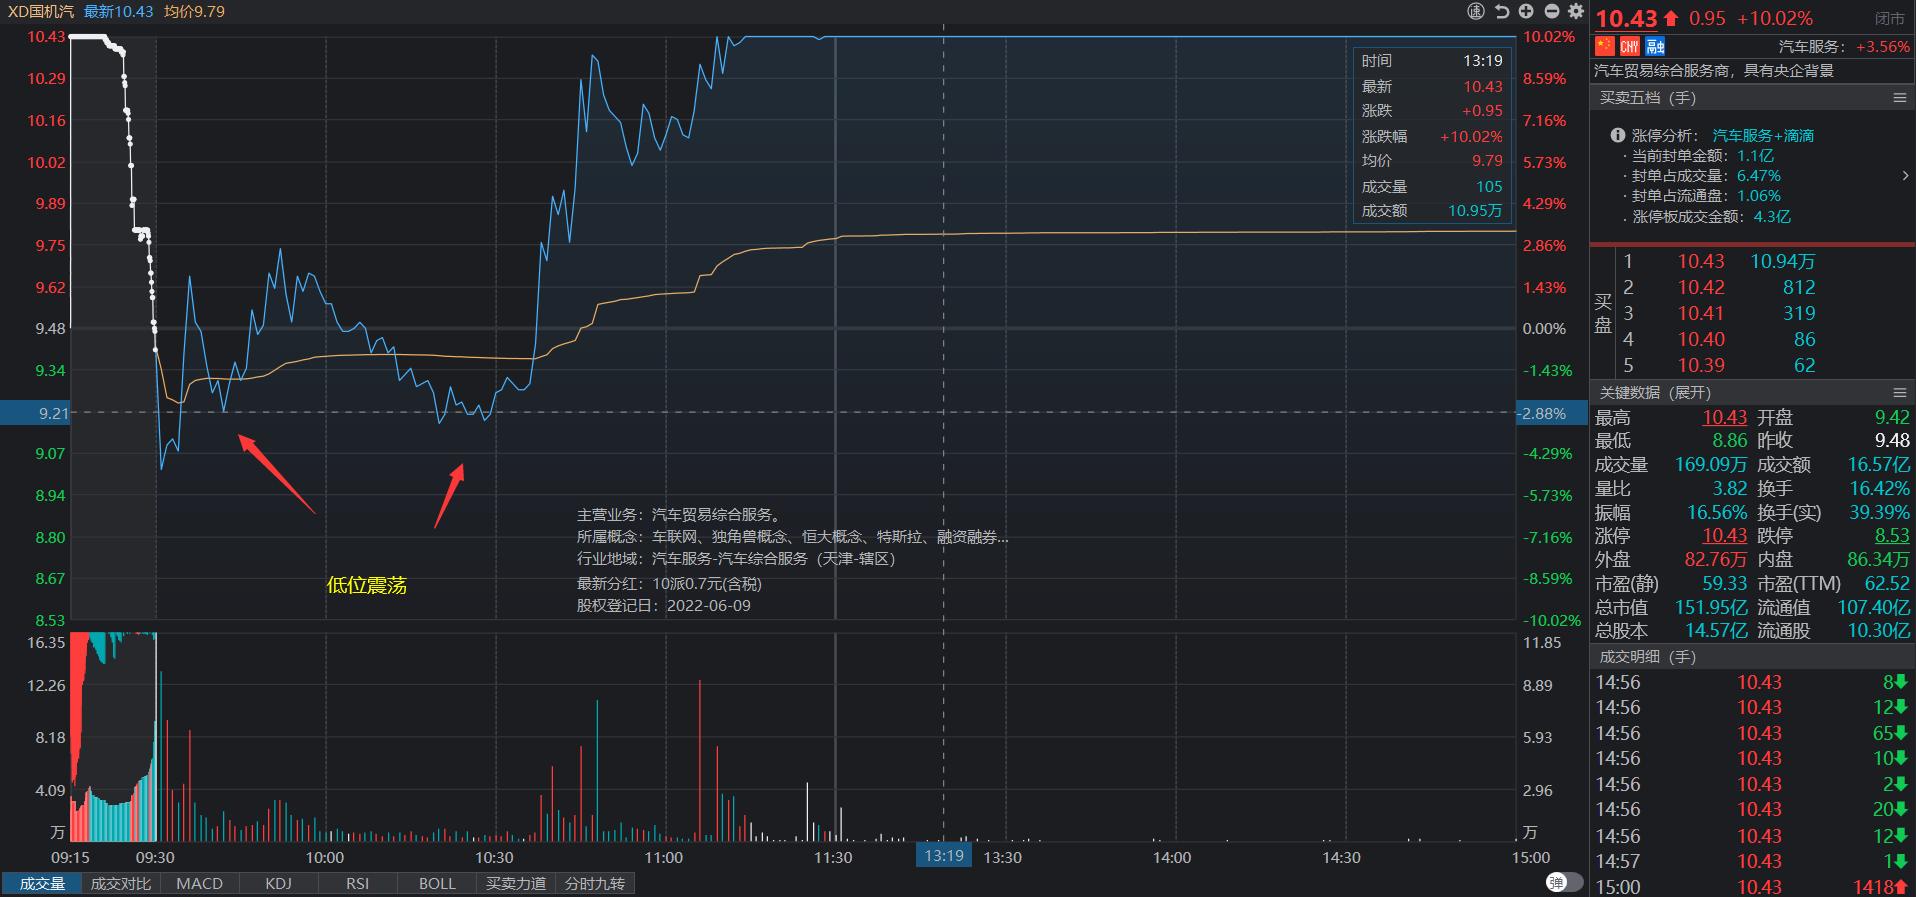Click the red CNY currency badge
1916x897 pixels.
(x=1630, y=46)
